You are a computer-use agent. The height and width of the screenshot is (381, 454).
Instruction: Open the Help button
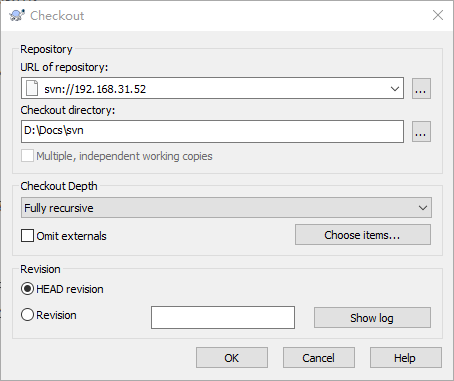click(x=406, y=358)
